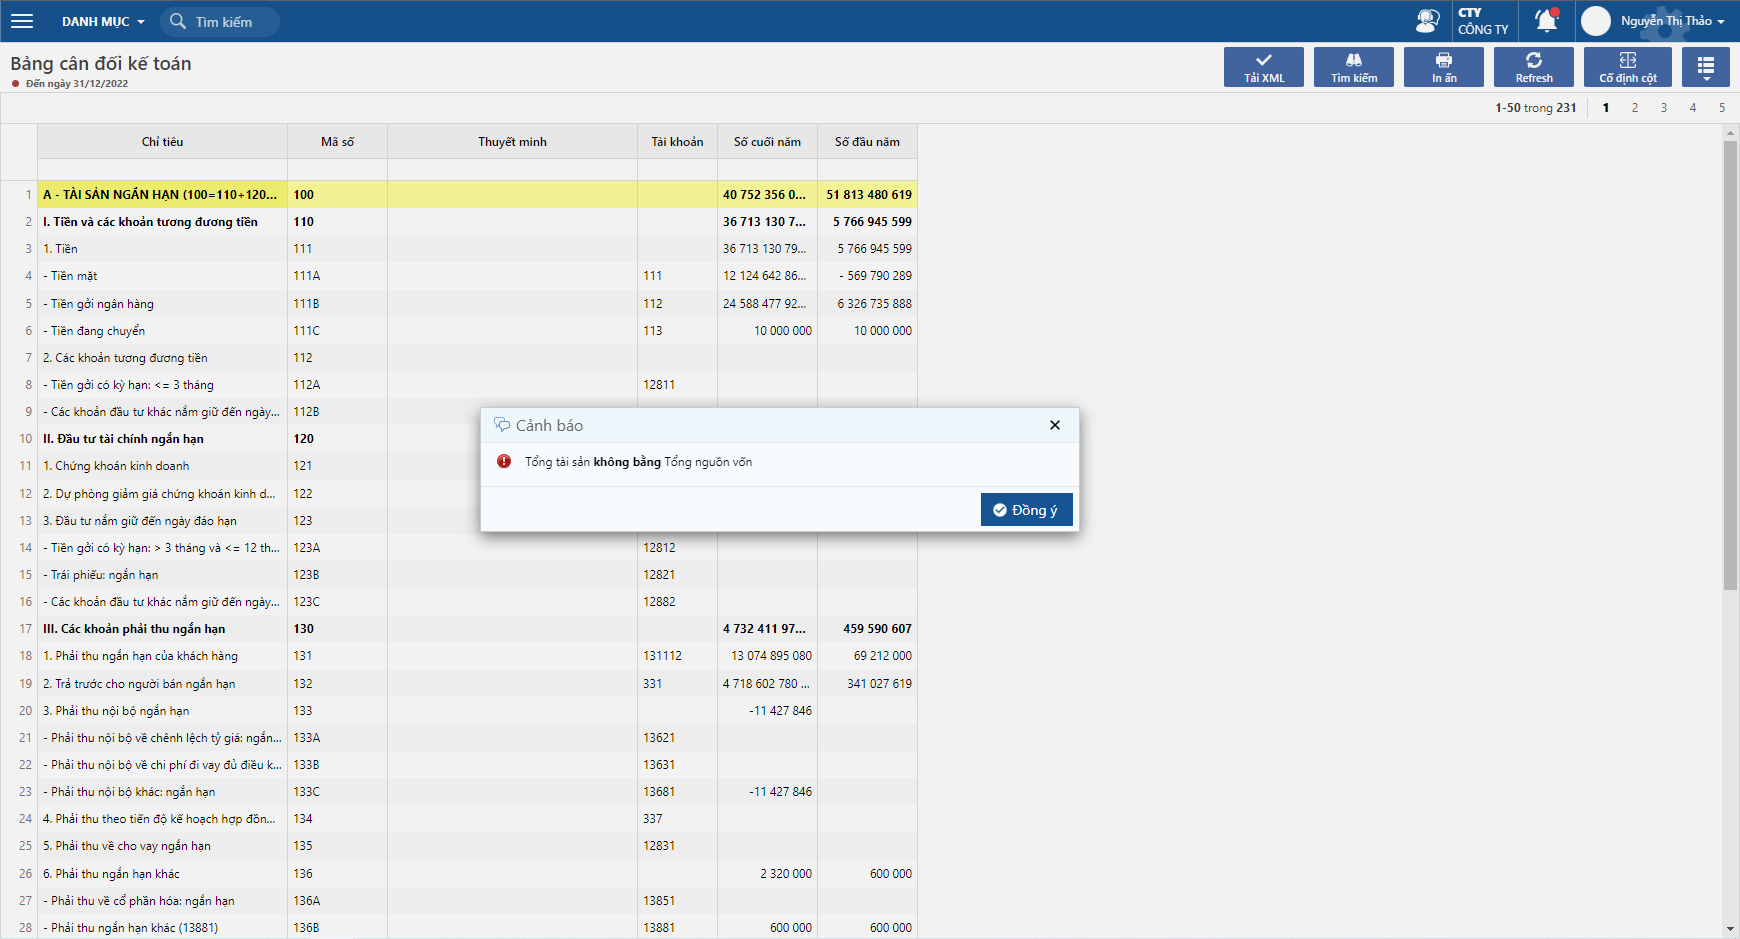Image resolution: width=1740 pixels, height=939 pixels.
Task: Click the Cố định cột button
Action: click(1627, 67)
